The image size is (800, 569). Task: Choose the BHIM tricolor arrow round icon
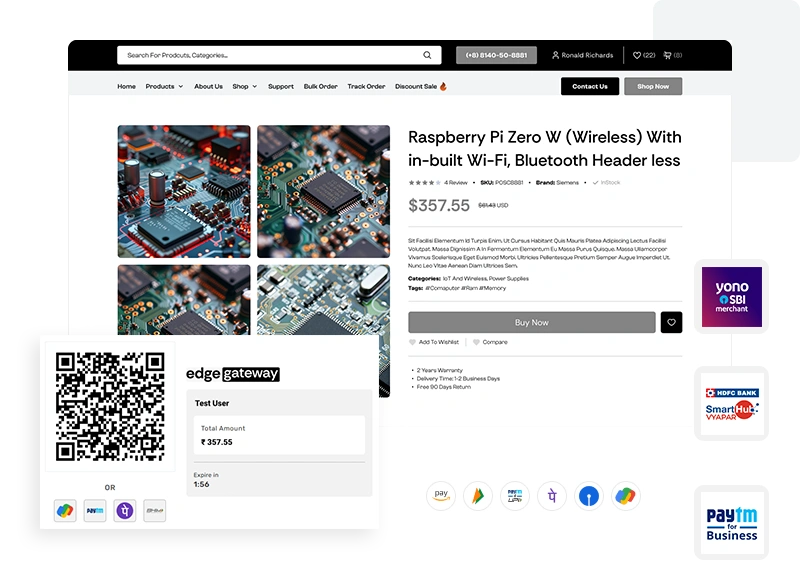tap(478, 496)
